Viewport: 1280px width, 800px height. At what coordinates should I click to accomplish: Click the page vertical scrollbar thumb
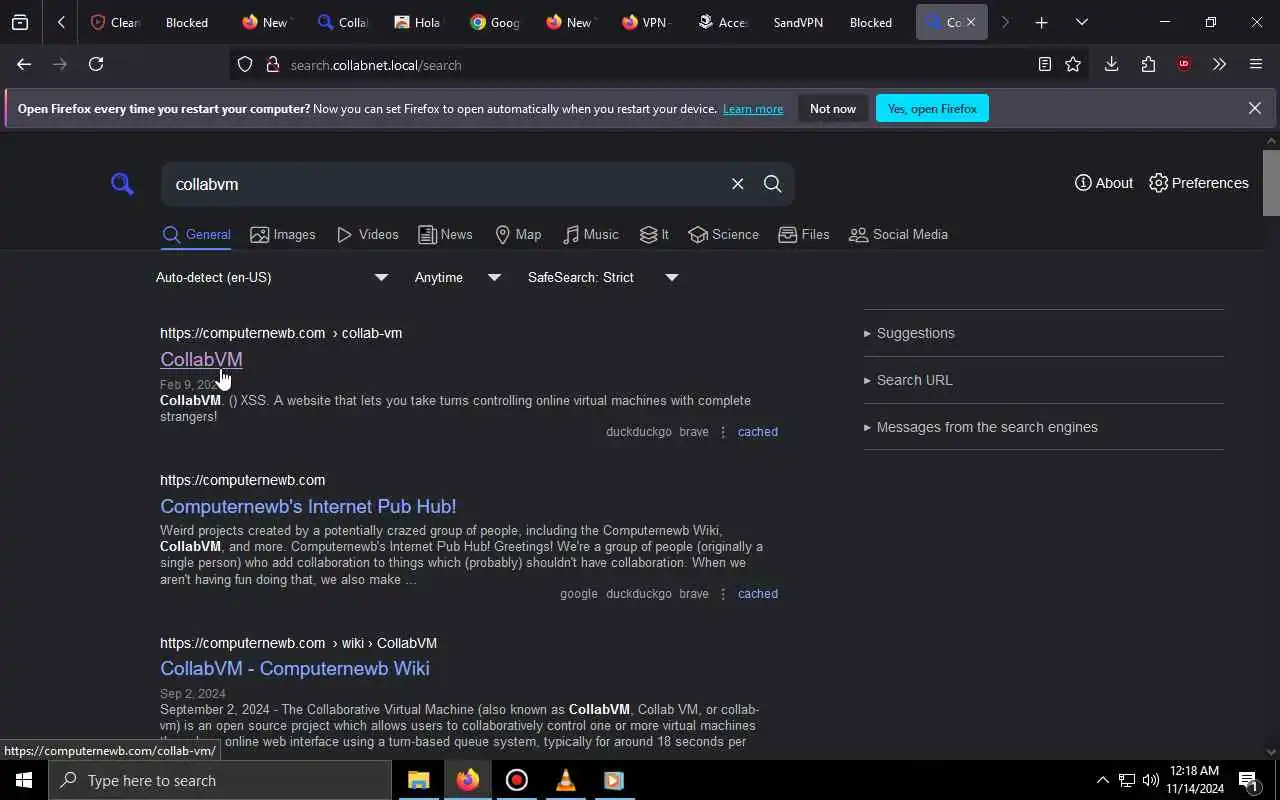[1271, 182]
